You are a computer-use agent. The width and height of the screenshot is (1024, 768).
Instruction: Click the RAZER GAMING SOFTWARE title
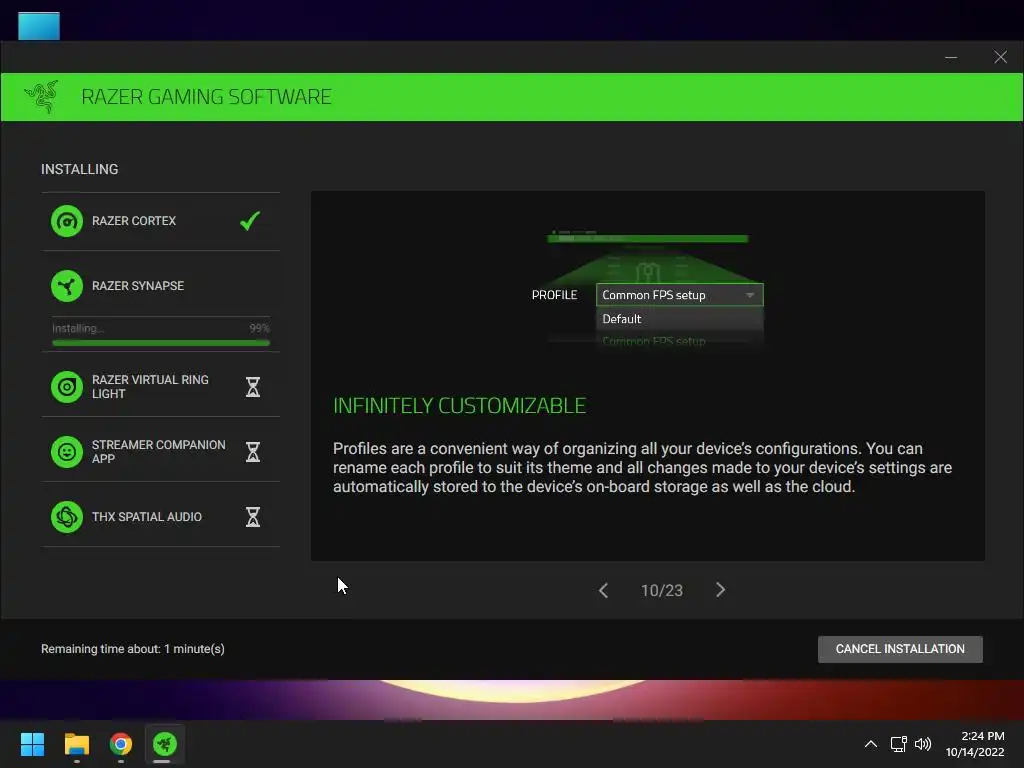point(206,97)
